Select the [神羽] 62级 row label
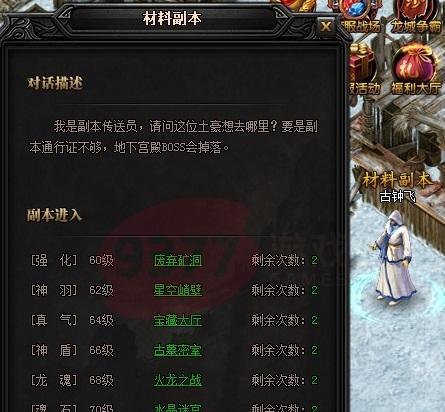This screenshot has width=445, height=412. pos(72,290)
